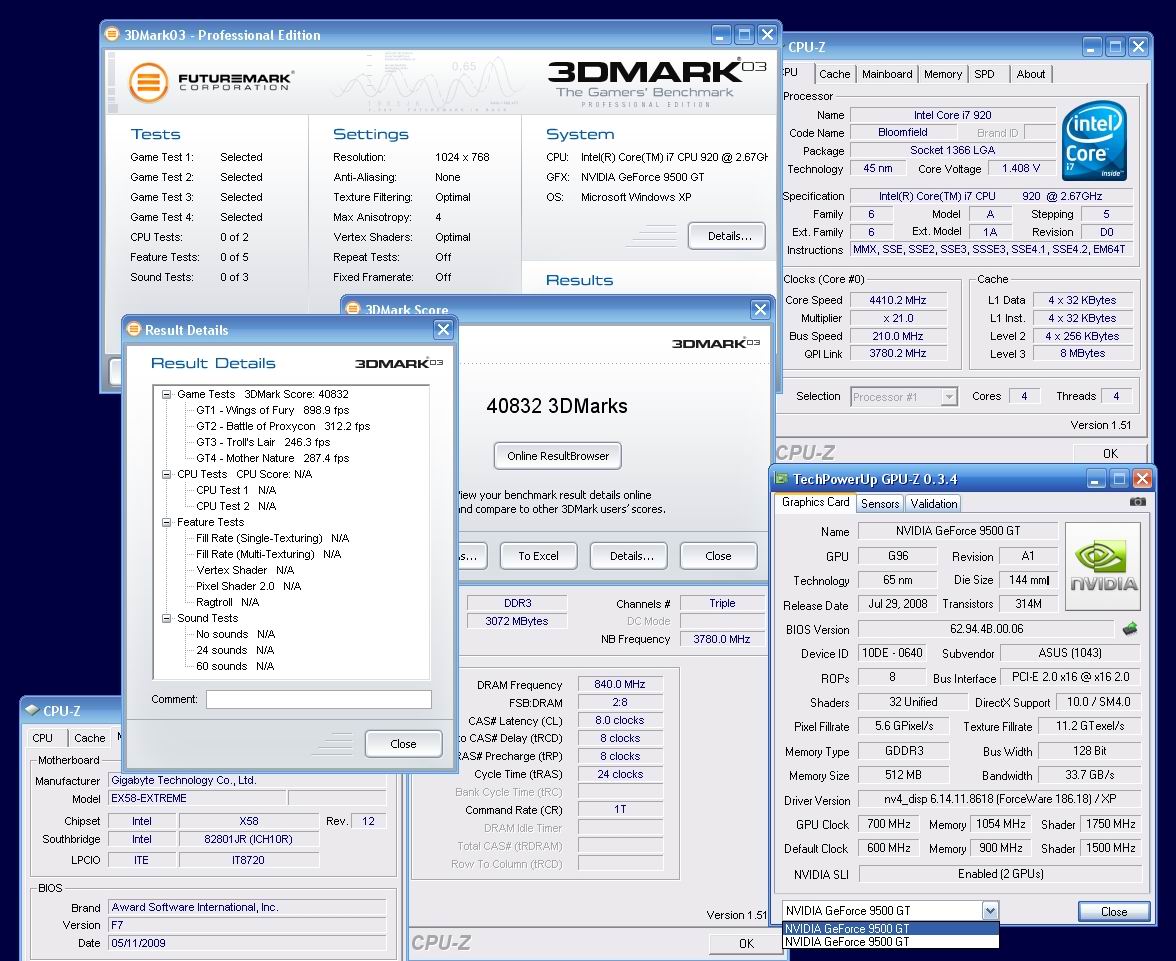Switch to the Validation tab in GPU-Z
The height and width of the screenshot is (961, 1176).
click(x=934, y=503)
